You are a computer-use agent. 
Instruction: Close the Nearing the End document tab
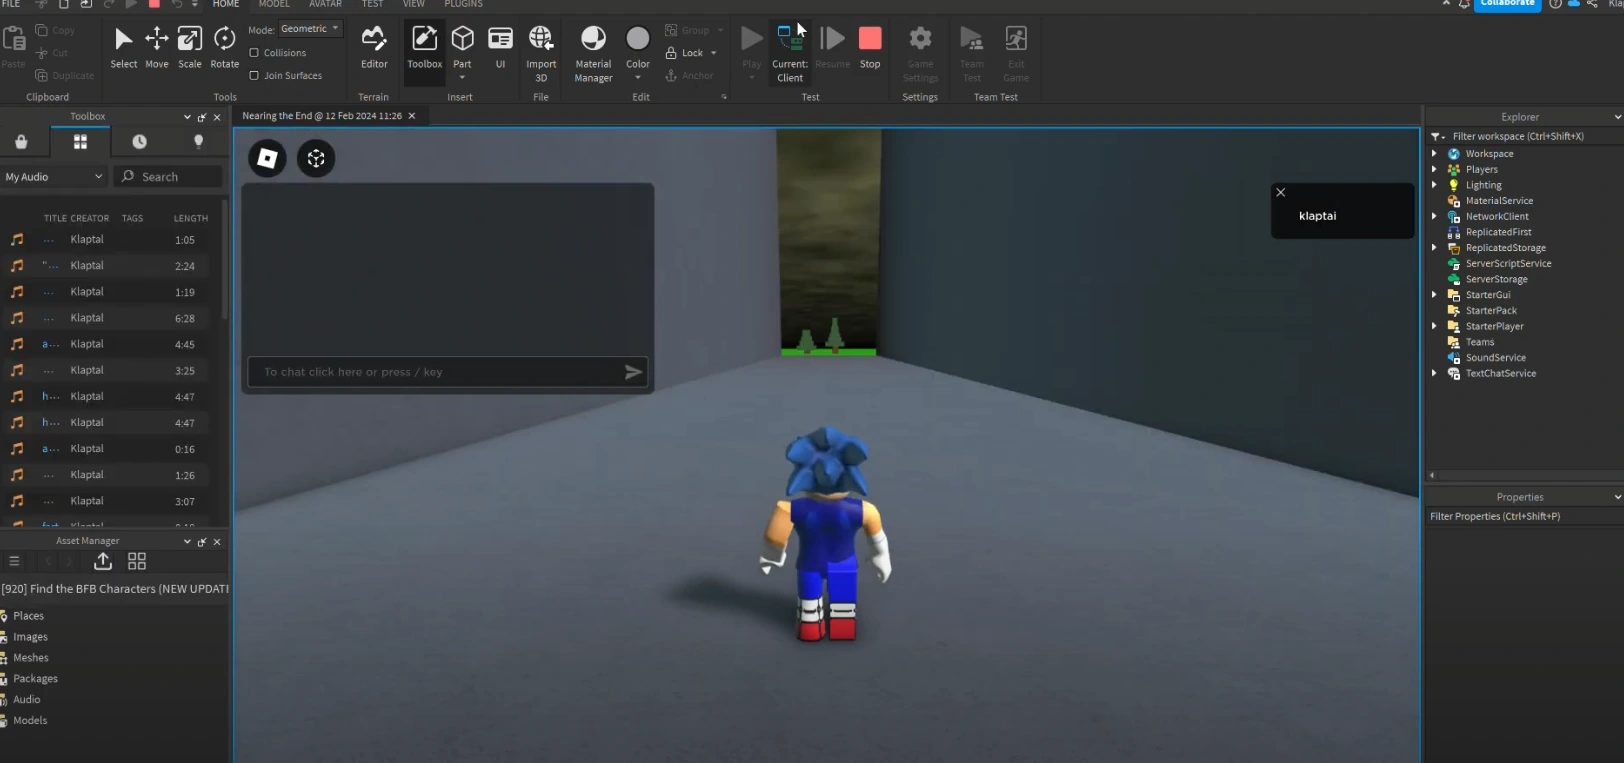pyautogui.click(x=411, y=116)
